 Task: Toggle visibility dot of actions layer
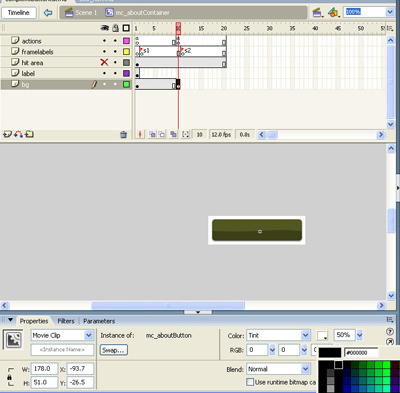point(104,41)
